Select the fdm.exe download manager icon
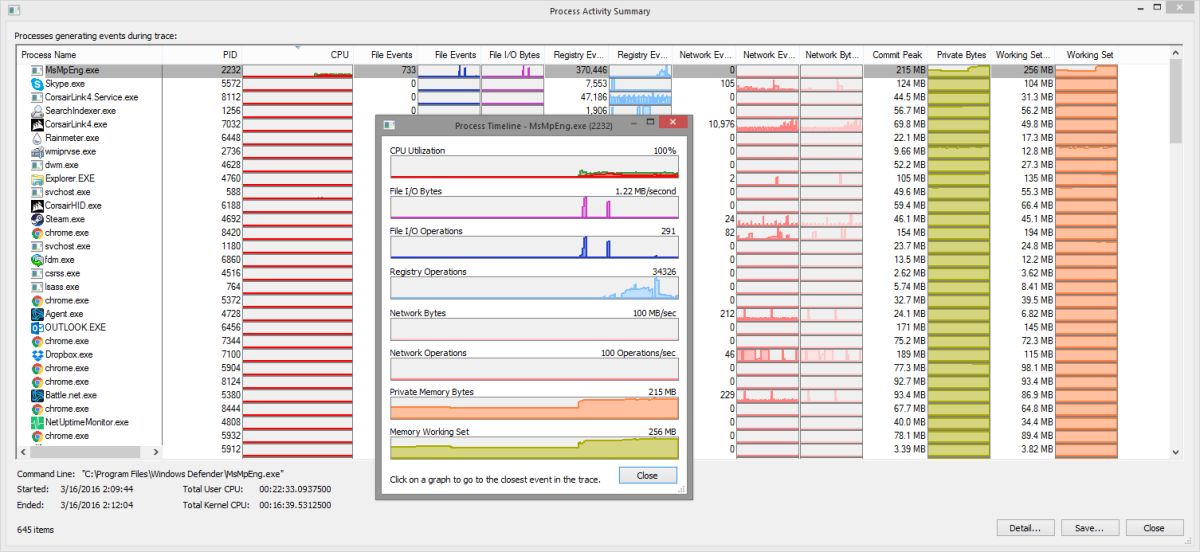The height and width of the screenshot is (552, 1200). tap(36, 260)
